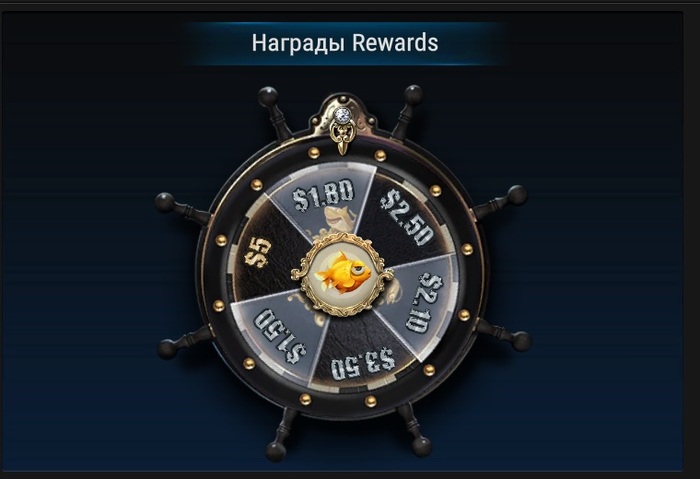This screenshot has height=479, width=700.
Task: Click the top-right ship wheel handle
Action: coord(407,110)
